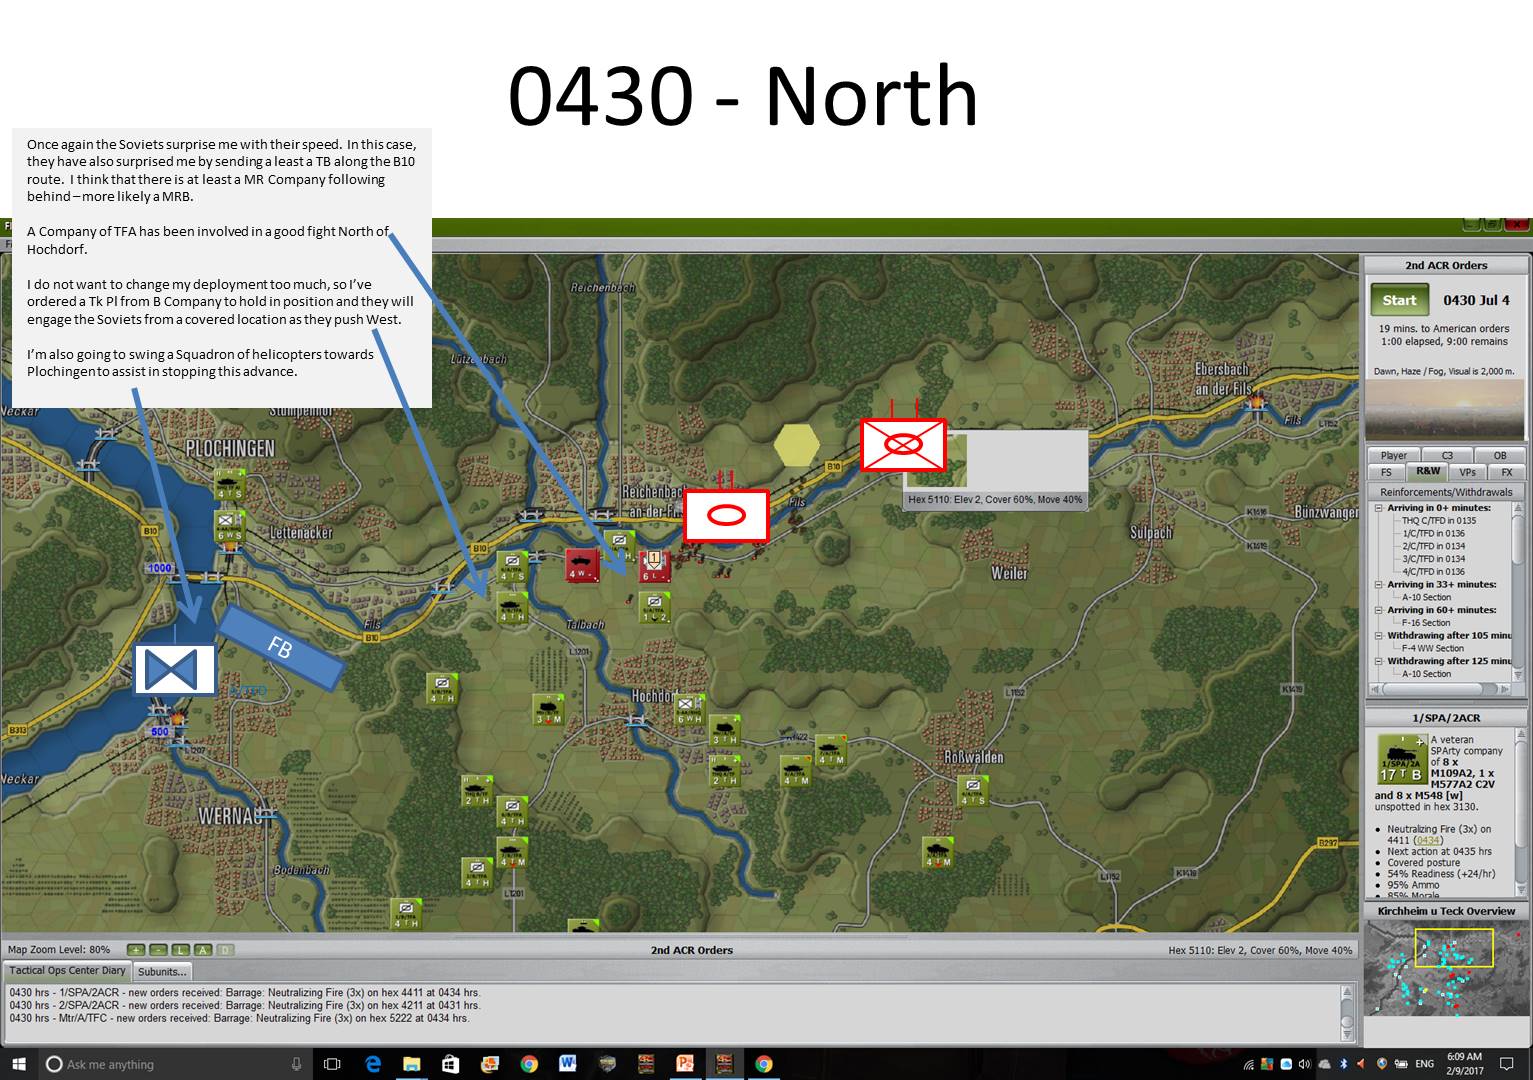
Task: Click the 1000 objective marker on the Neckar
Action: [159, 569]
